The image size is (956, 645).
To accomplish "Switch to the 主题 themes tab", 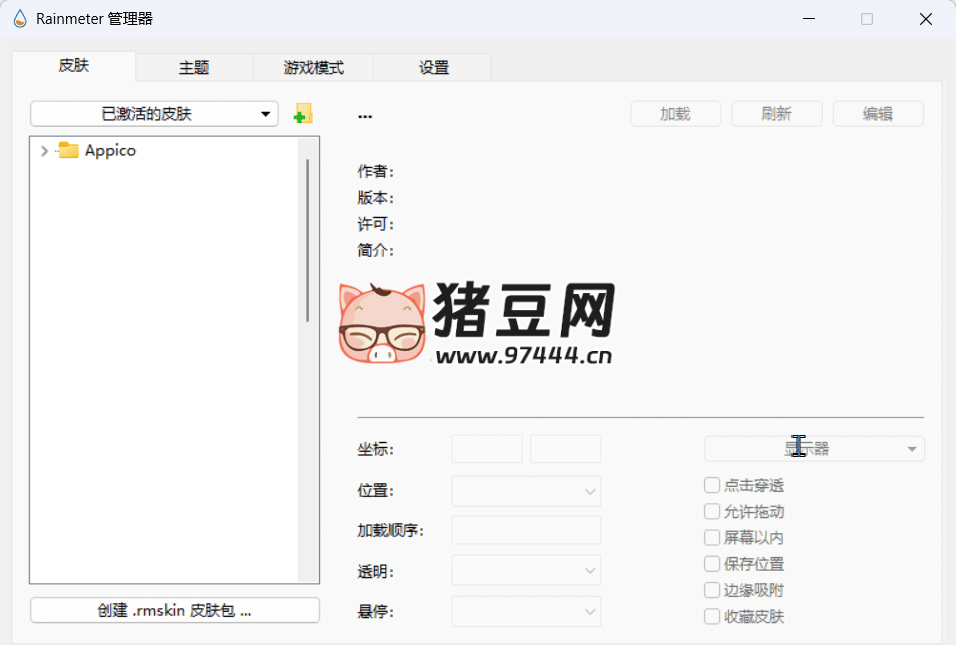I will click(194, 66).
